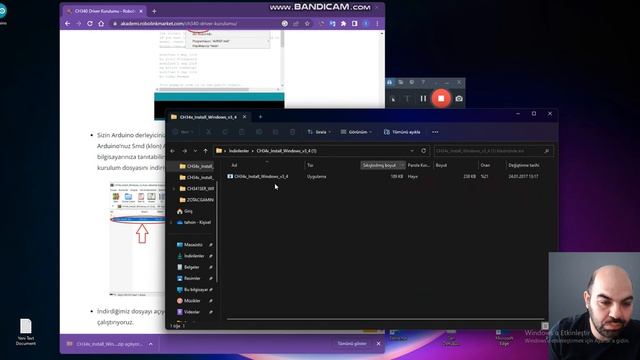Sort by the Oran column header
The height and width of the screenshot is (360, 640).
point(491,165)
